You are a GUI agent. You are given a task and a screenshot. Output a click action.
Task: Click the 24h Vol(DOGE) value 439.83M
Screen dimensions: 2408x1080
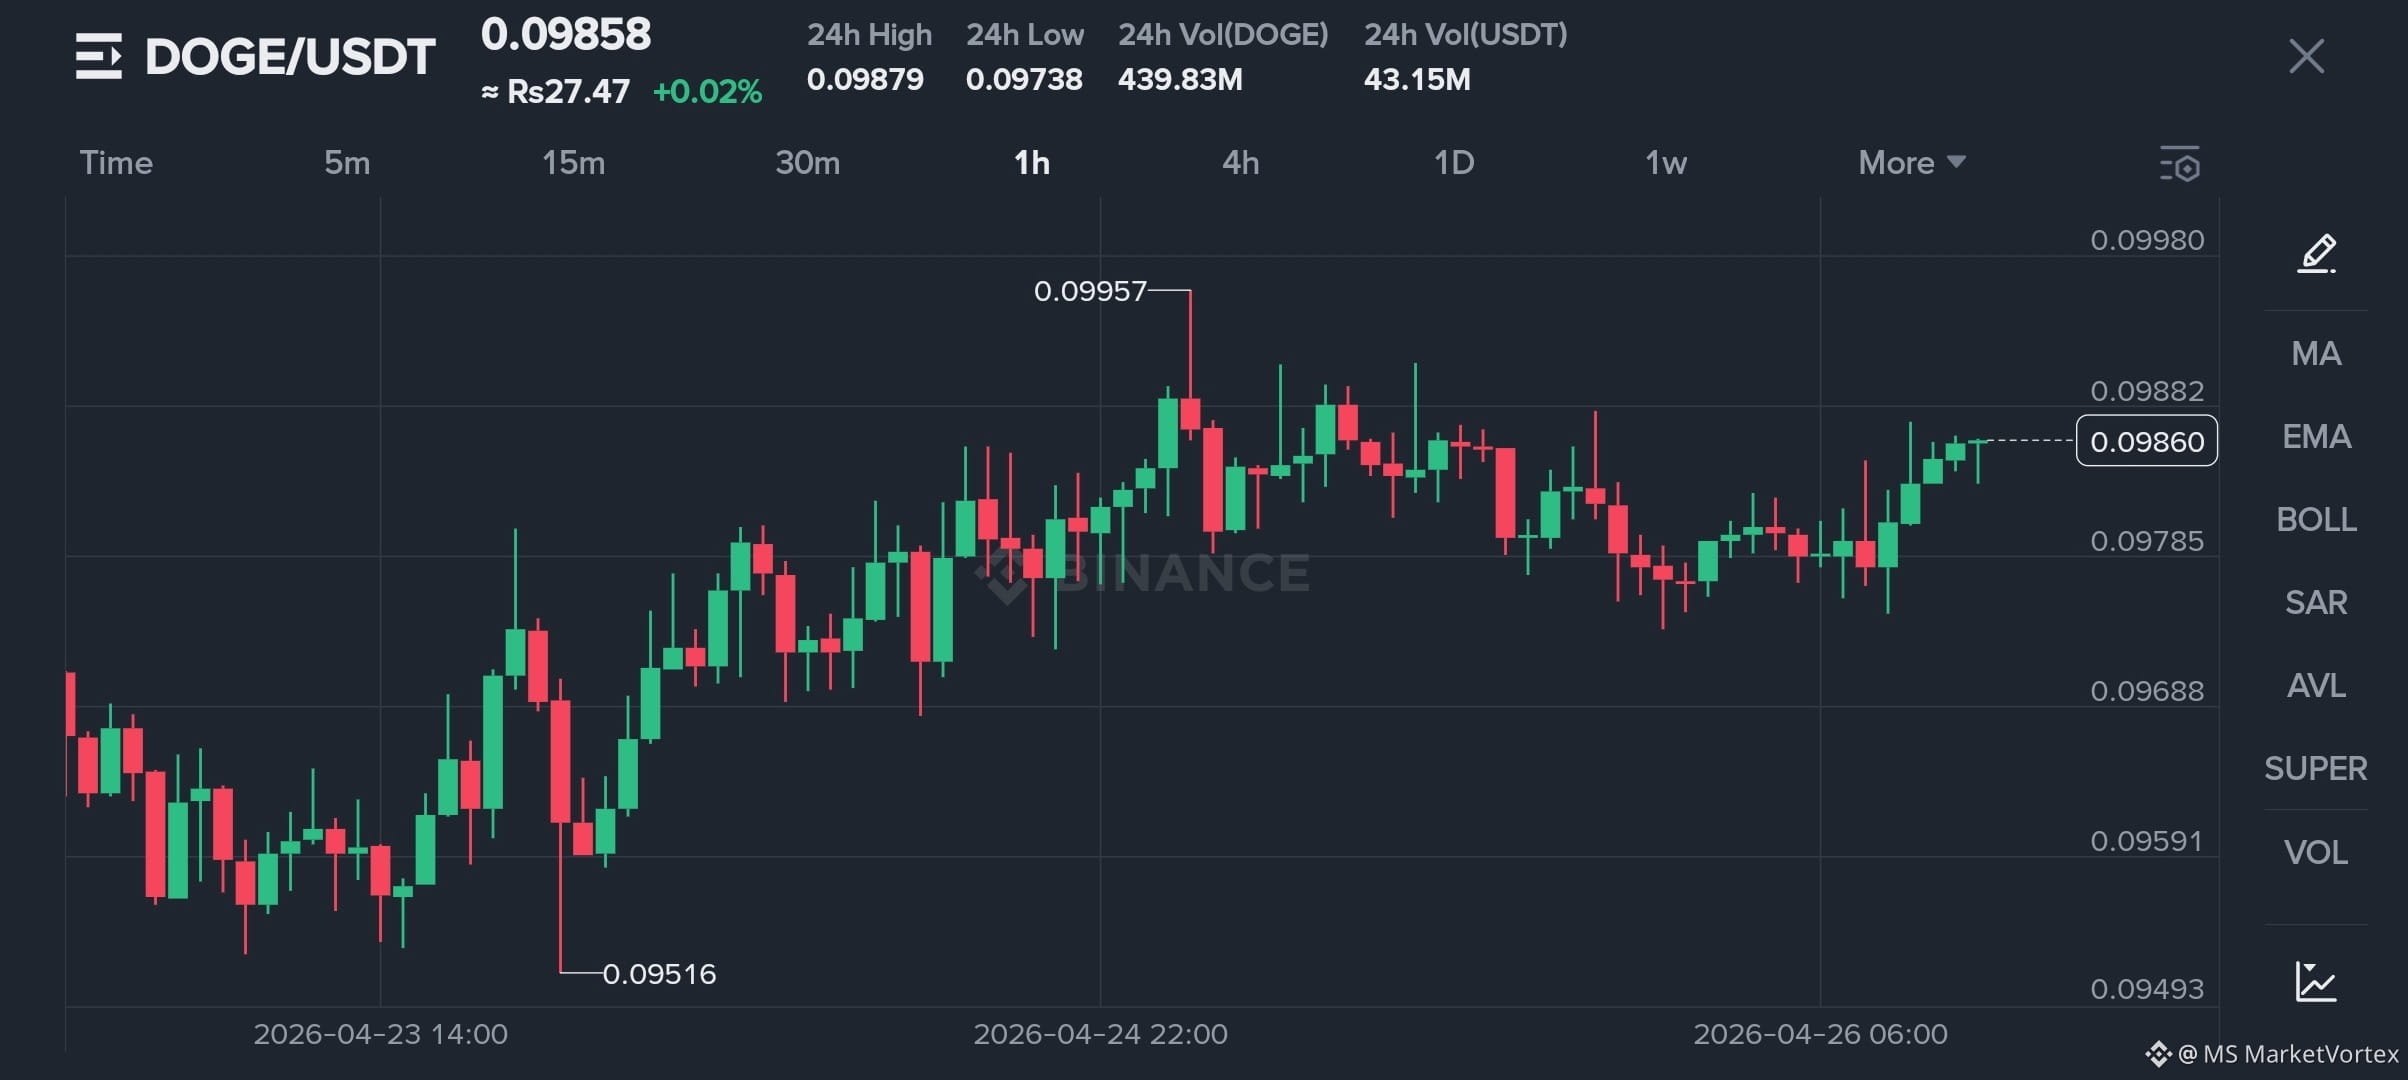click(1180, 79)
